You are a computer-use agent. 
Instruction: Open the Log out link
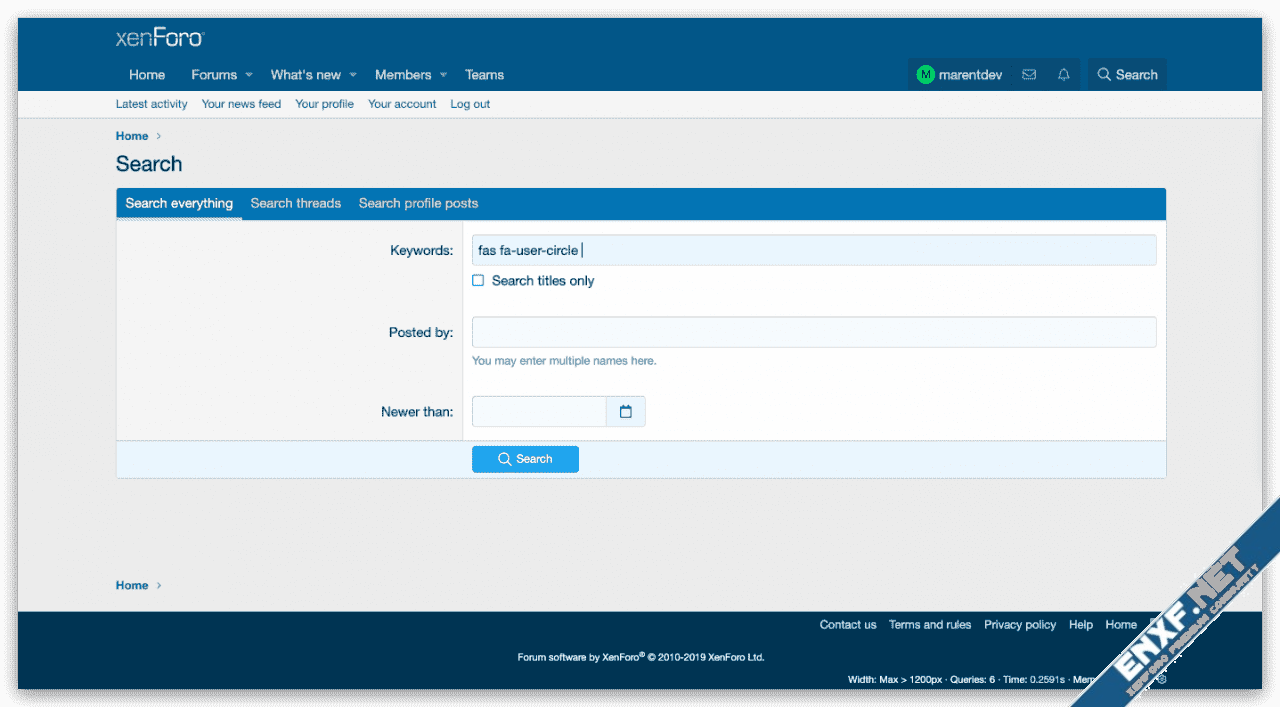[x=470, y=104]
